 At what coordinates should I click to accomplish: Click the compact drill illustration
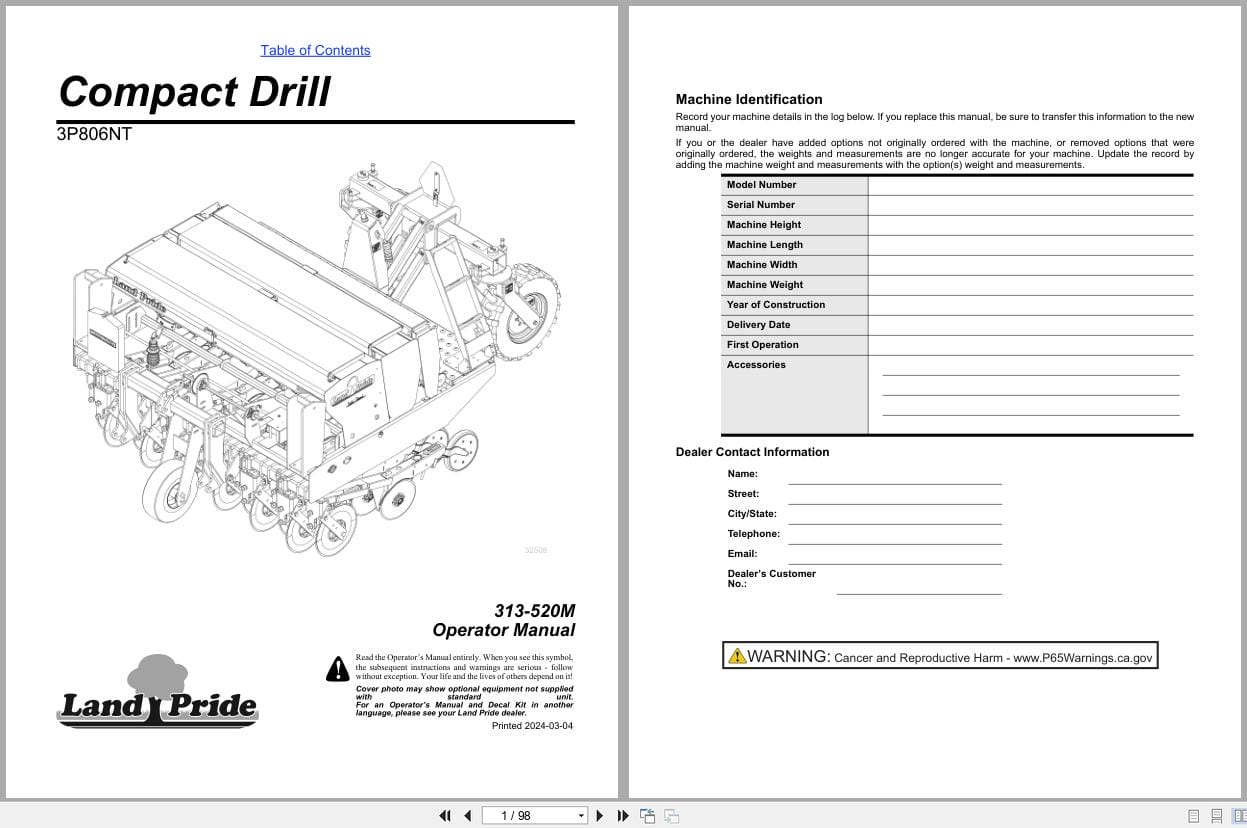tap(315, 358)
